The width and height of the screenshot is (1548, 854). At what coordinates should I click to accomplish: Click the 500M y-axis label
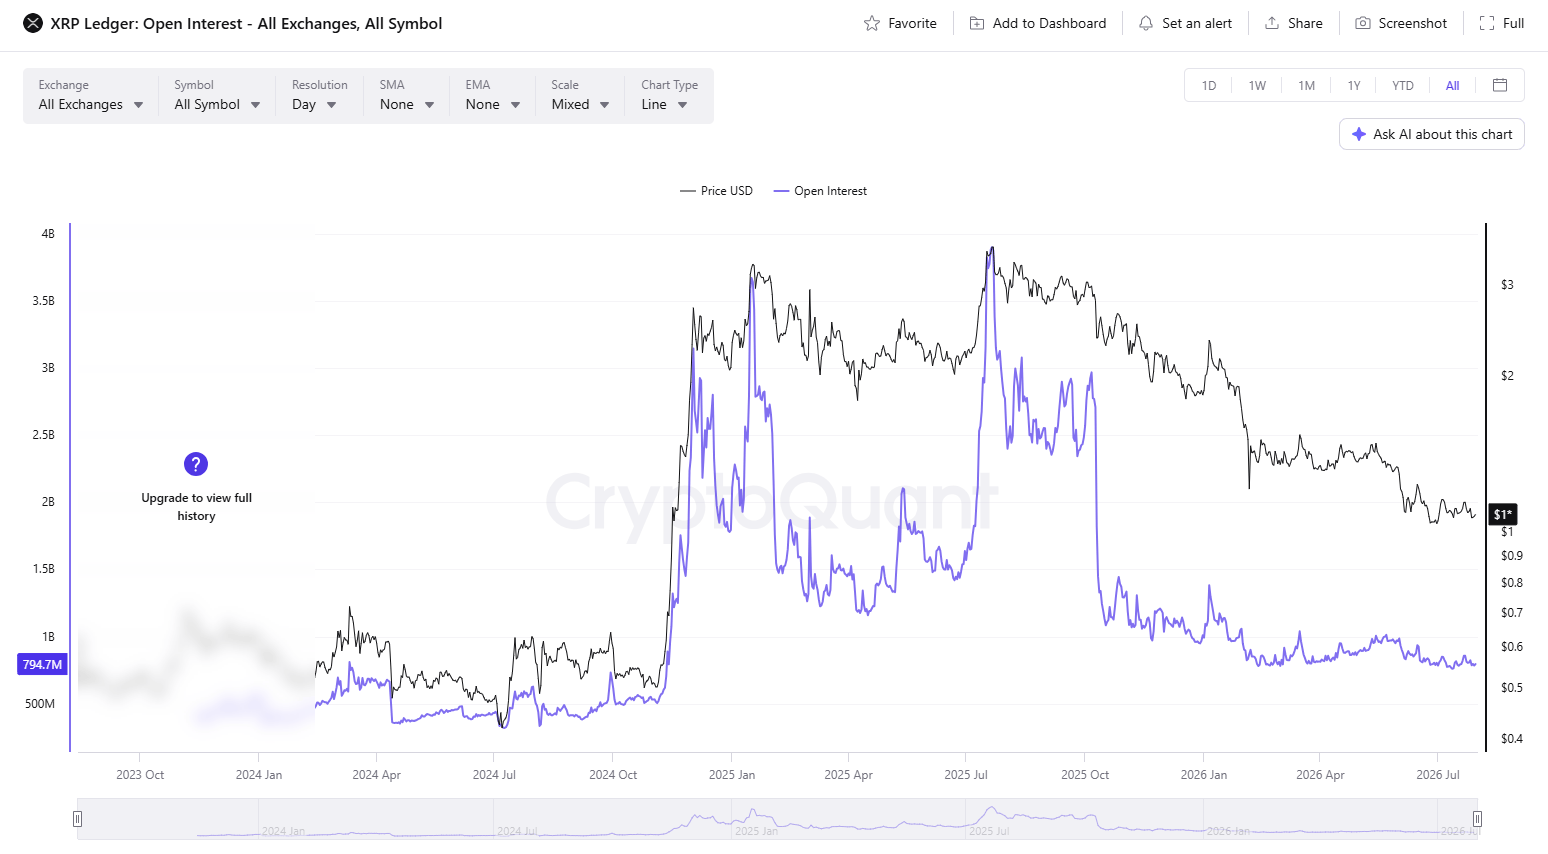pyautogui.click(x=40, y=704)
